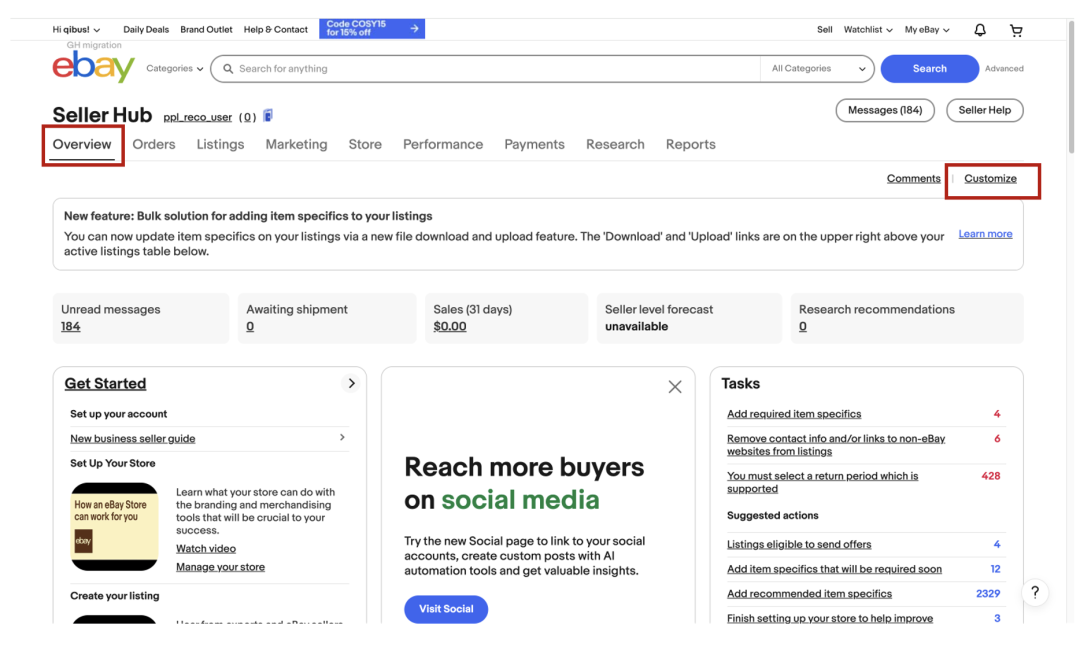
Task: Open the Marketing tab
Action: 296,144
